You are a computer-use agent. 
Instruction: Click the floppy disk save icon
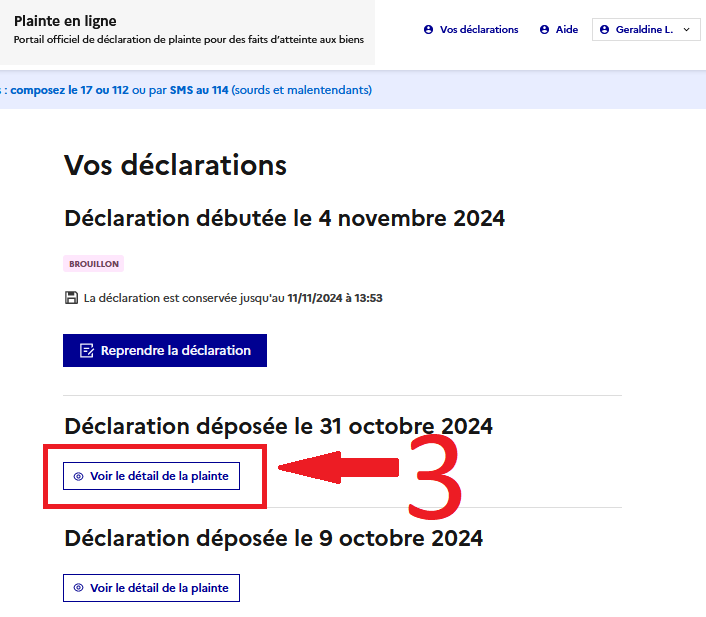coord(71,297)
